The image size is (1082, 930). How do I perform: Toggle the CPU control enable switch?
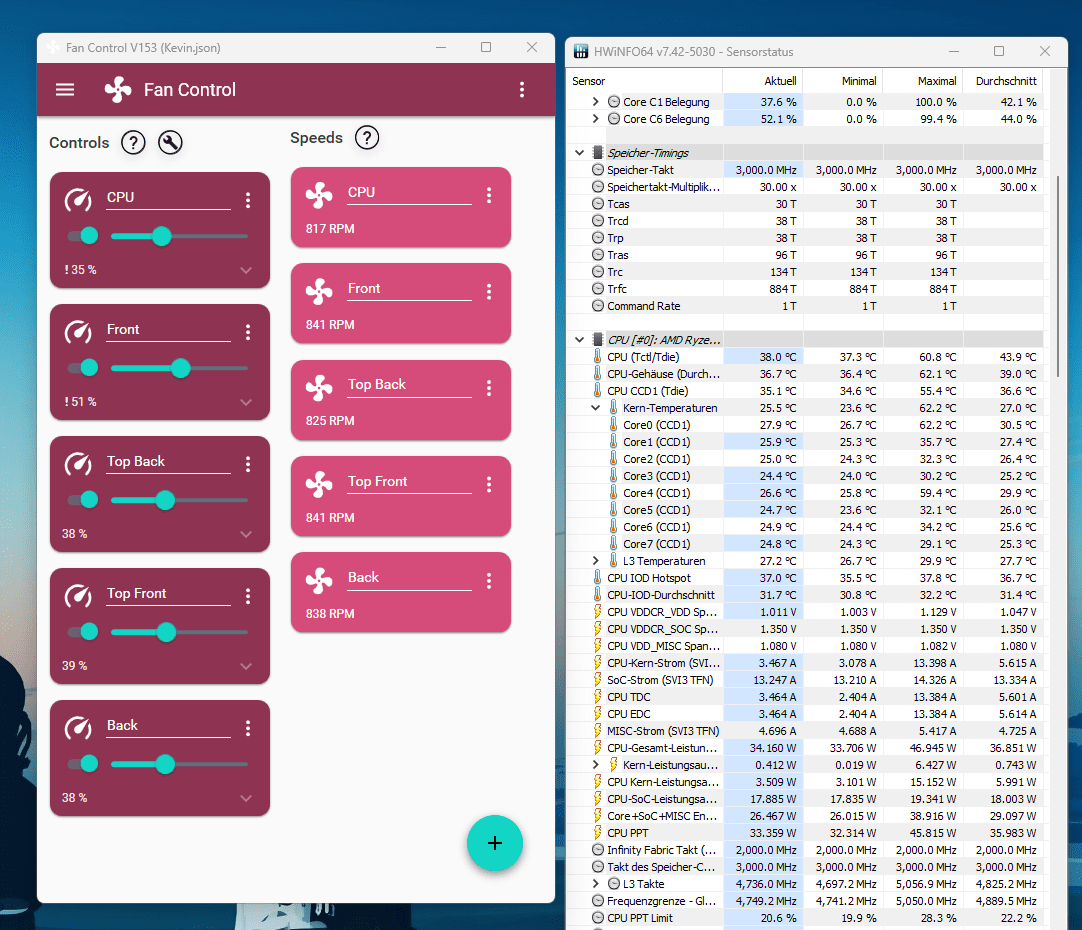pos(83,236)
